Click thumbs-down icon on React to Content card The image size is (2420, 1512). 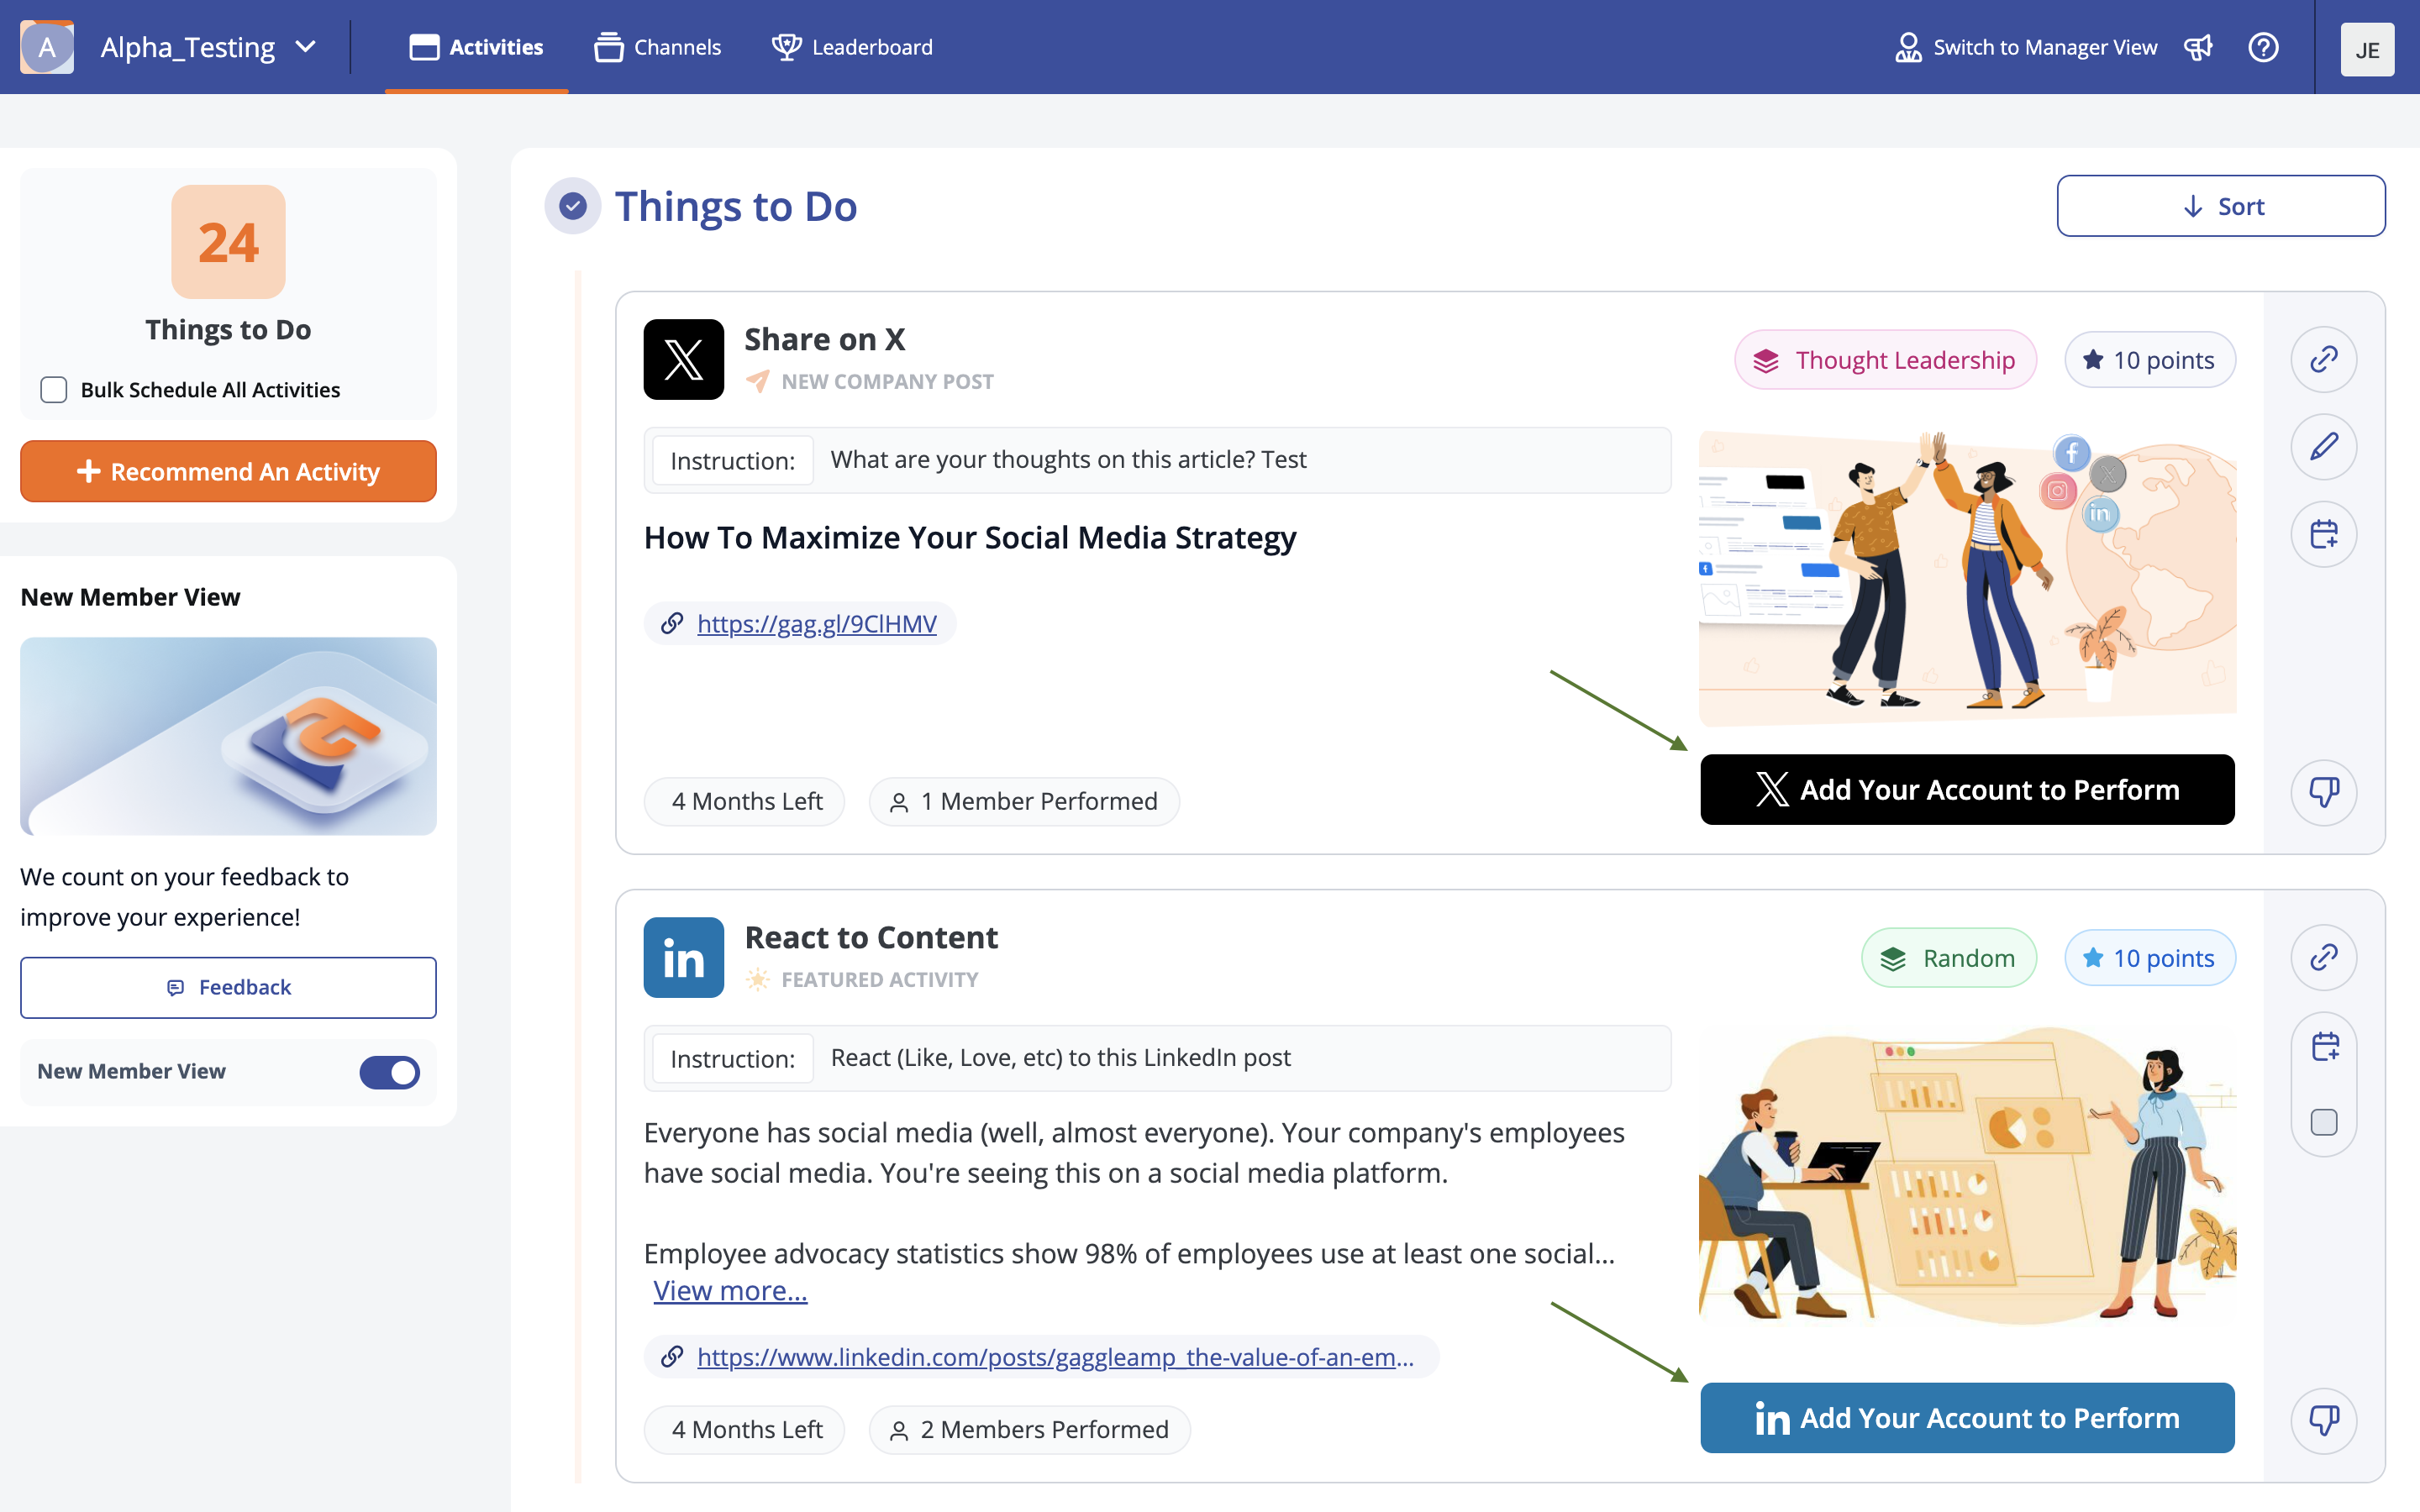tap(2323, 1419)
